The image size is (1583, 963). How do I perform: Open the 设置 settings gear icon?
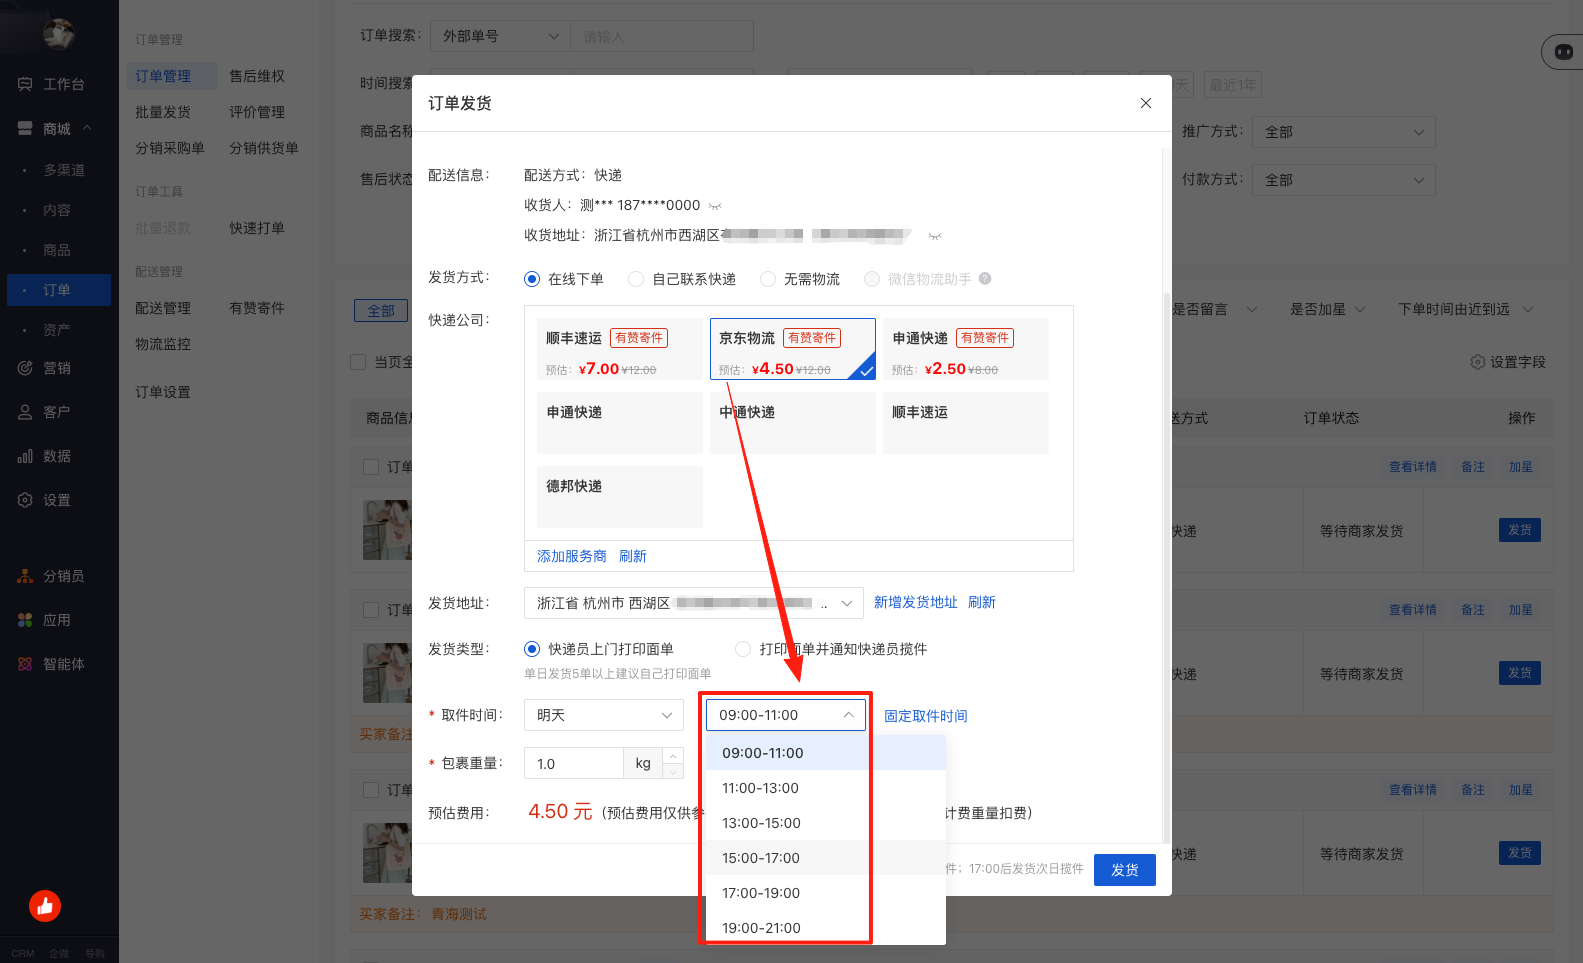coord(25,500)
